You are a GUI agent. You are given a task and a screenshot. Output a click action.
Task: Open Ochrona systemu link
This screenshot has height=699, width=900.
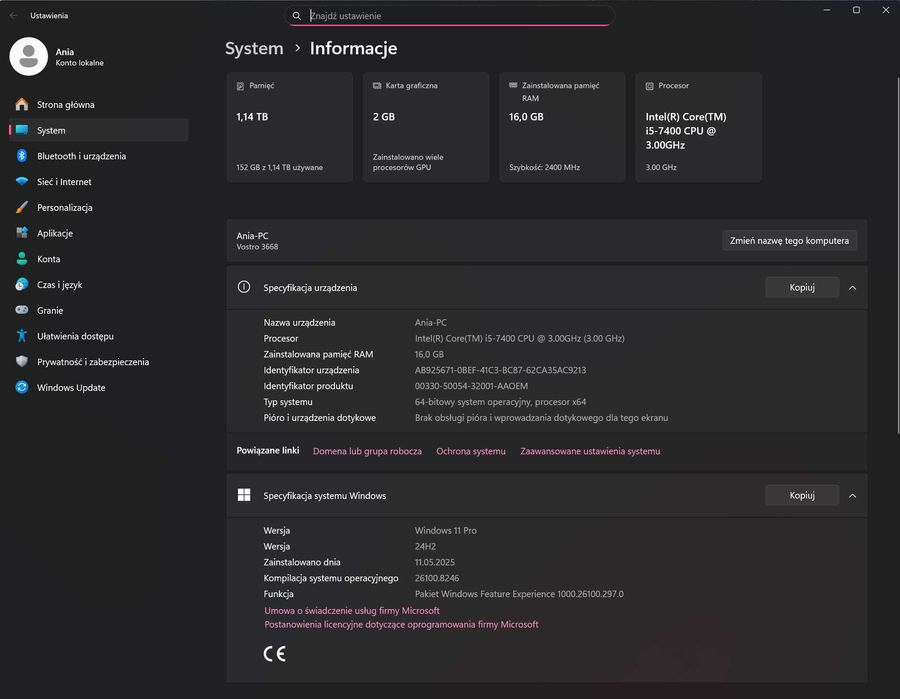[x=471, y=451]
